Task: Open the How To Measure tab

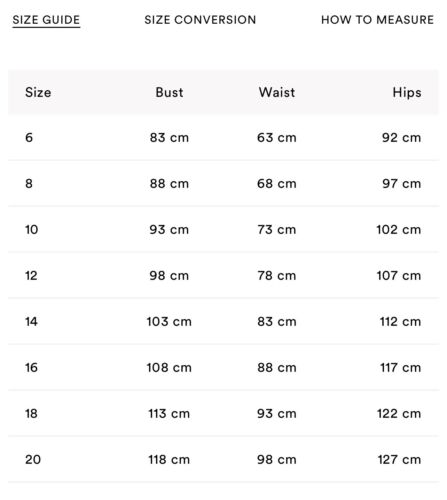Action: 377,20
